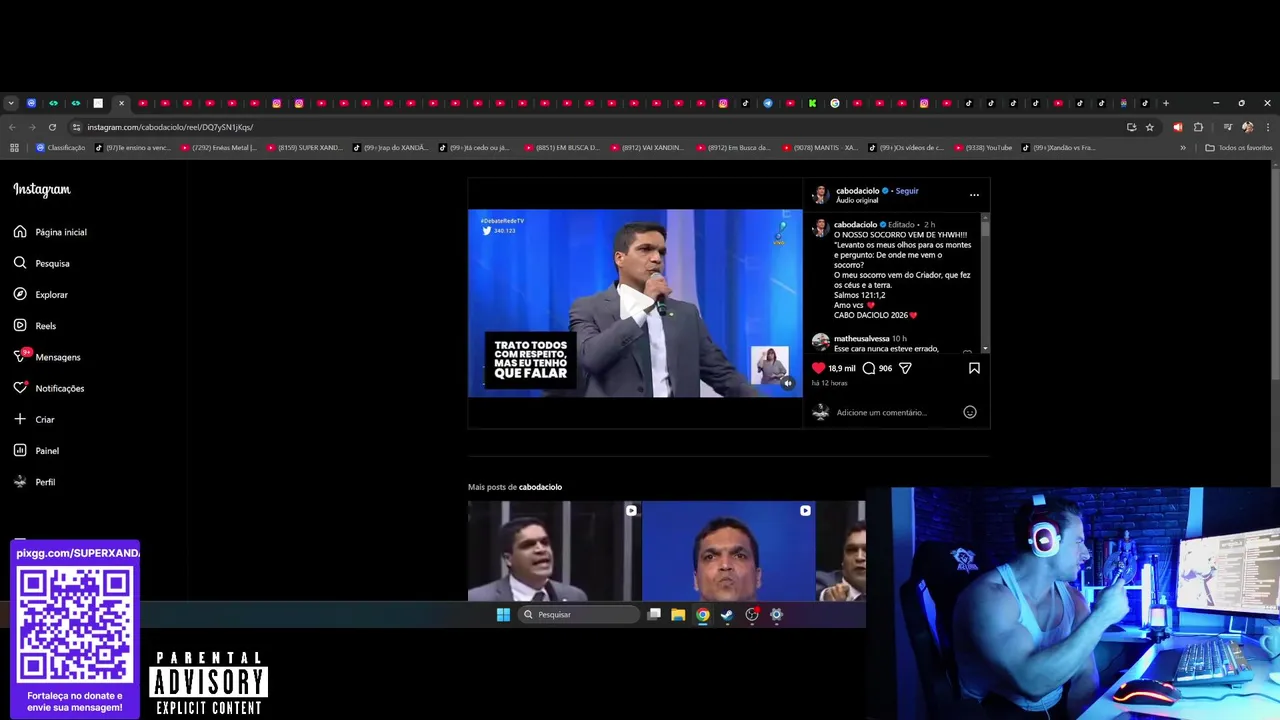Switch to the Telegram tab
The width and height of the screenshot is (1280, 720).
pos(768,103)
